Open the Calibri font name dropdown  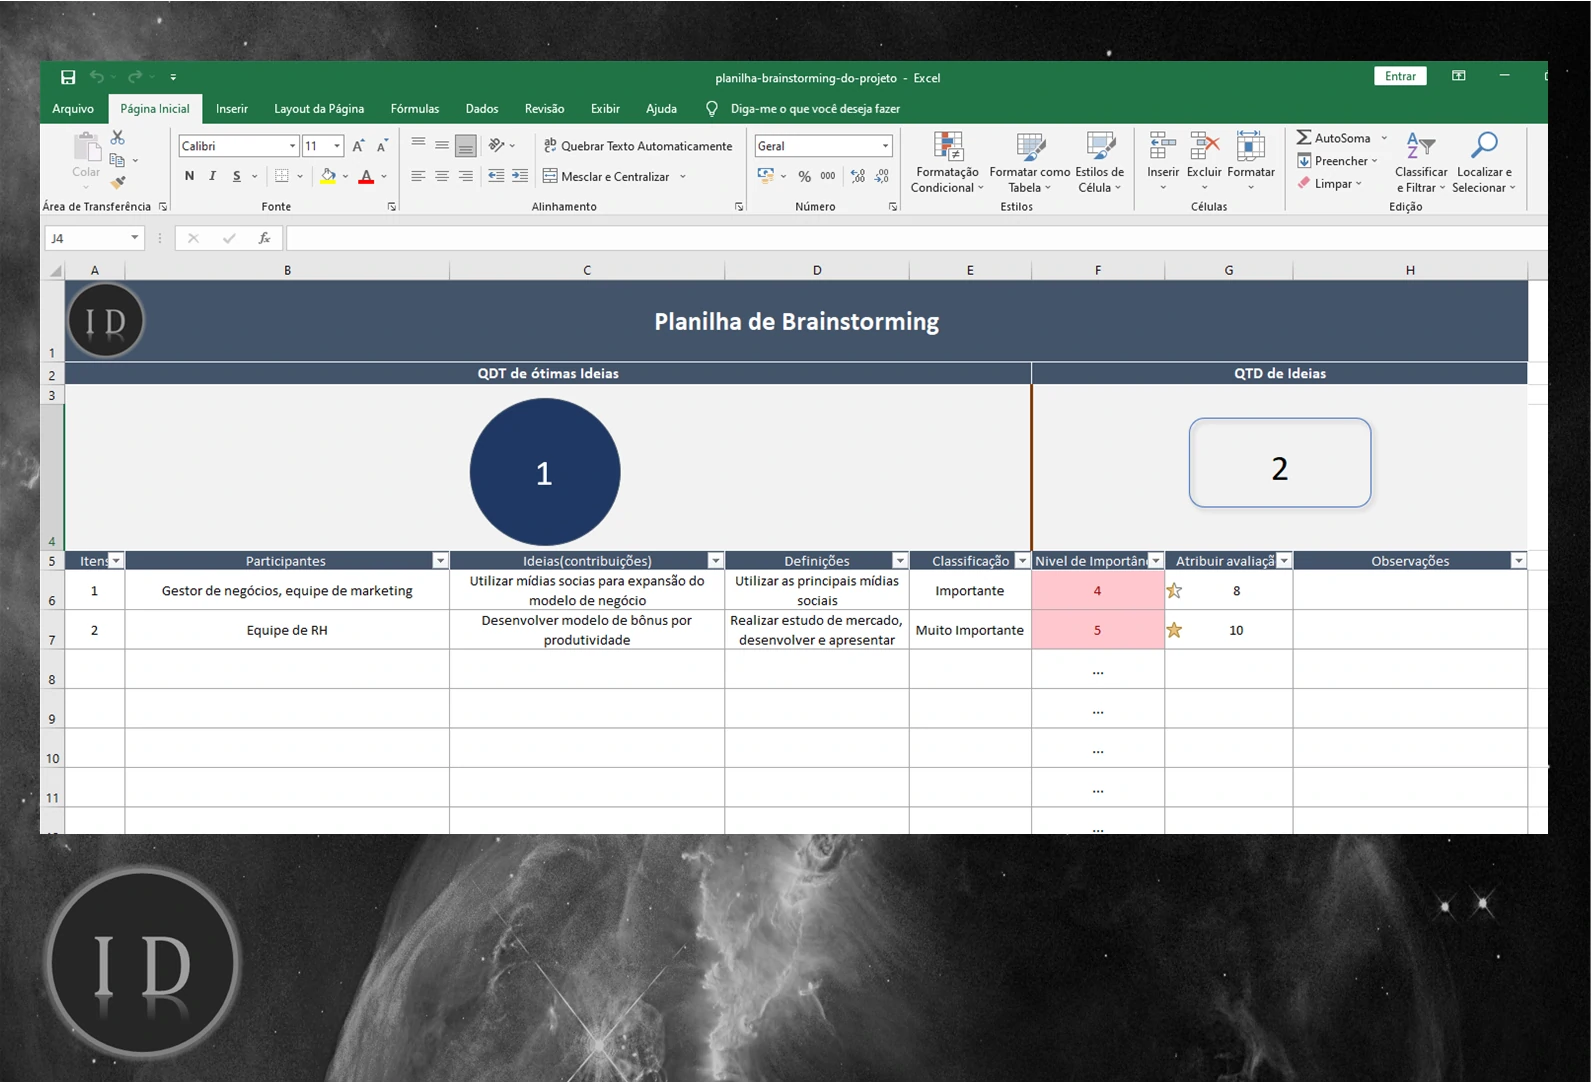point(292,146)
